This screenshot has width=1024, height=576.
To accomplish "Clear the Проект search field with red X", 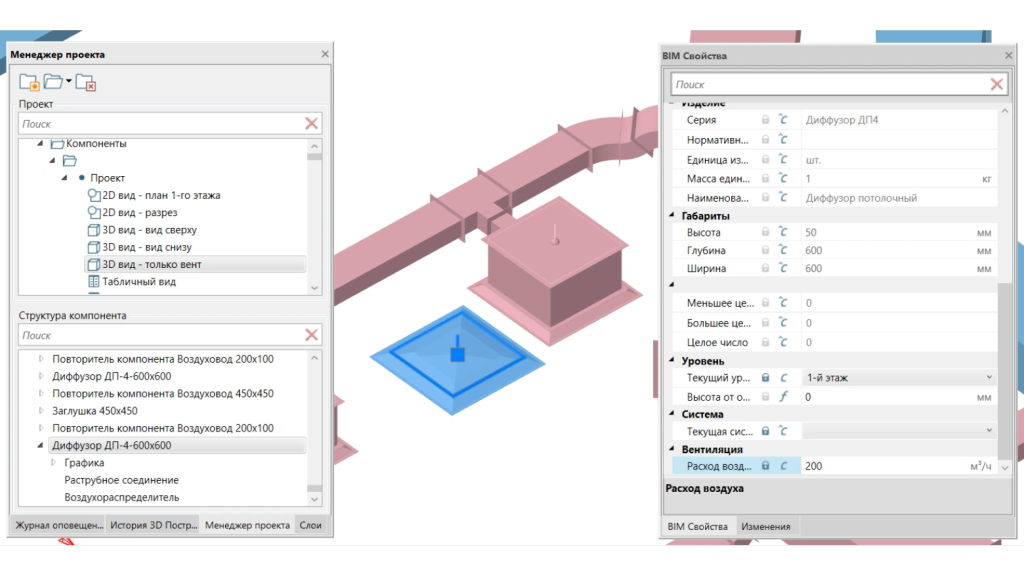I will tap(312, 124).
